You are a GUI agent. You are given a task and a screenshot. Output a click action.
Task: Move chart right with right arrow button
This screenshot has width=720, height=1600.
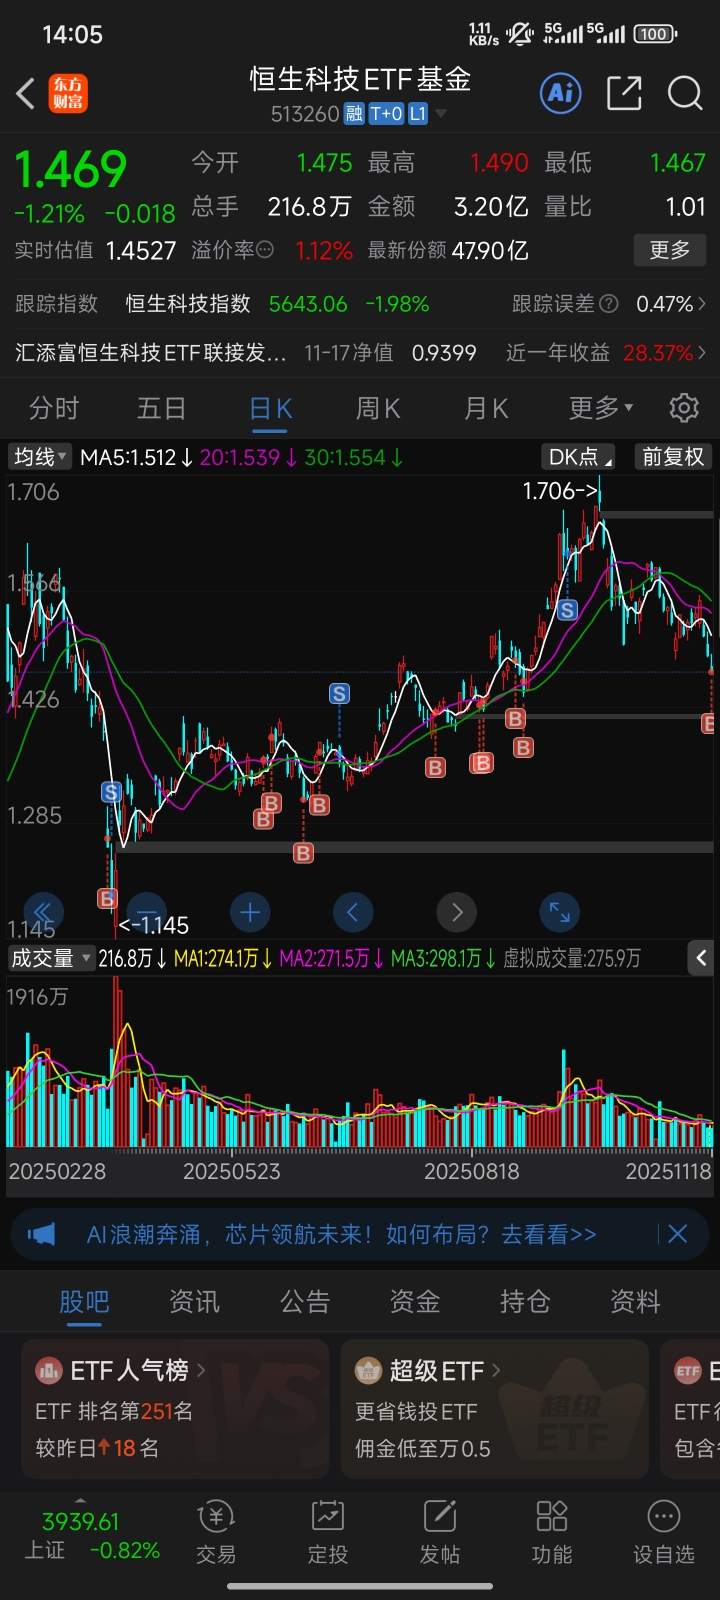pos(457,912)
